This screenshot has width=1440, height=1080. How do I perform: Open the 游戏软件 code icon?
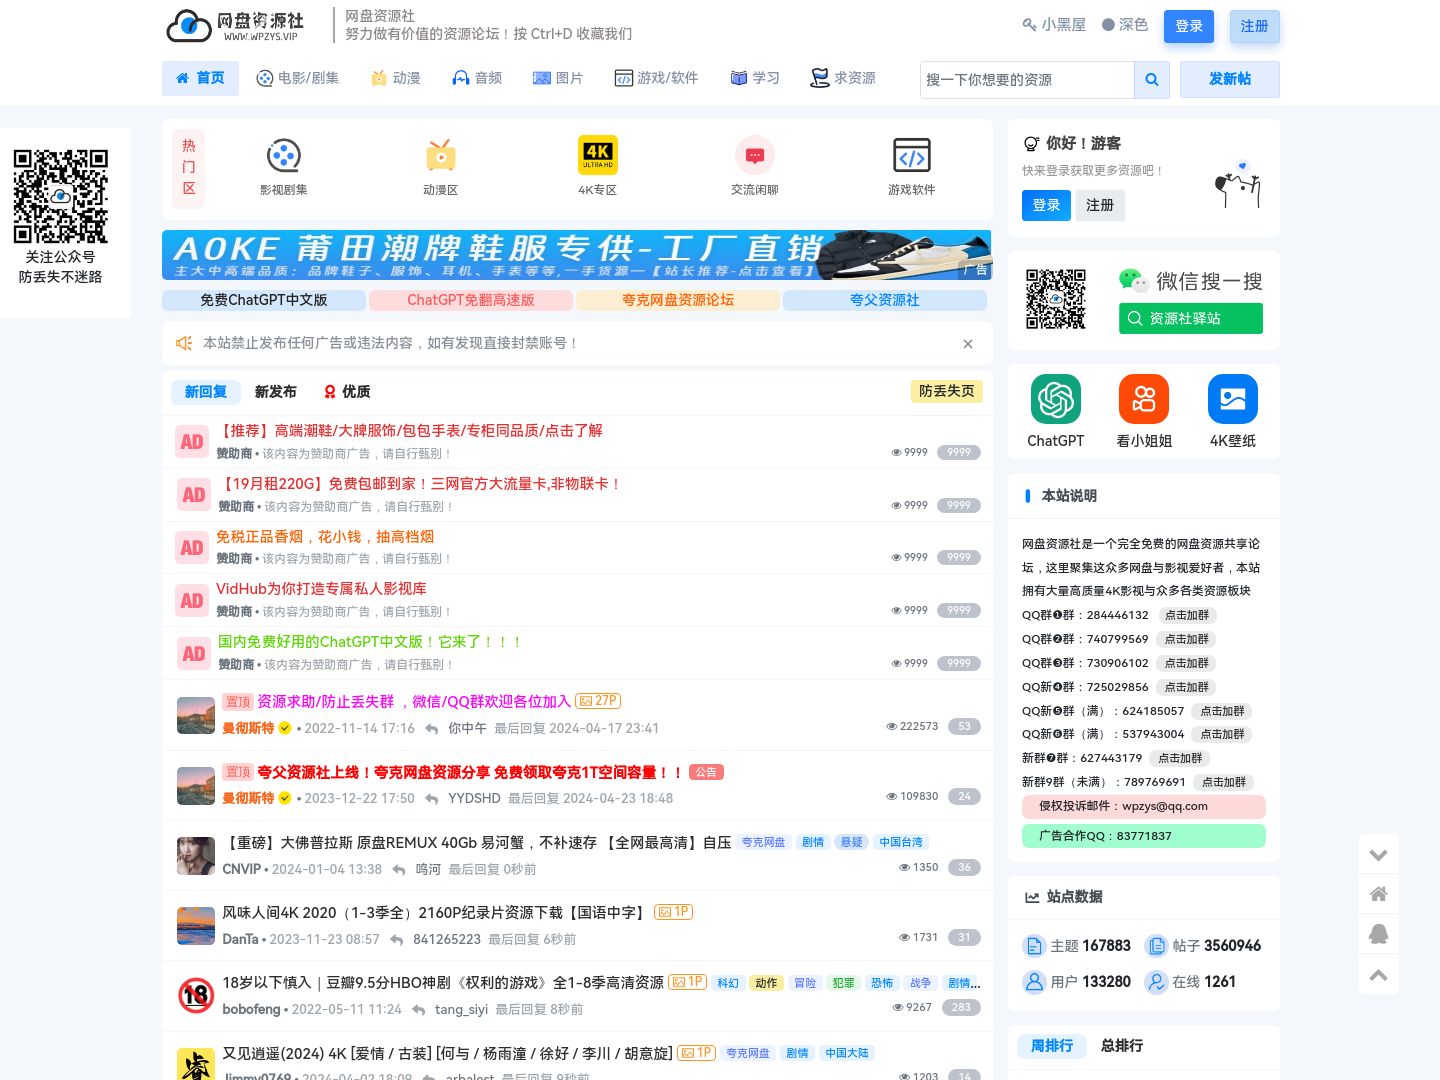[912, 156]
